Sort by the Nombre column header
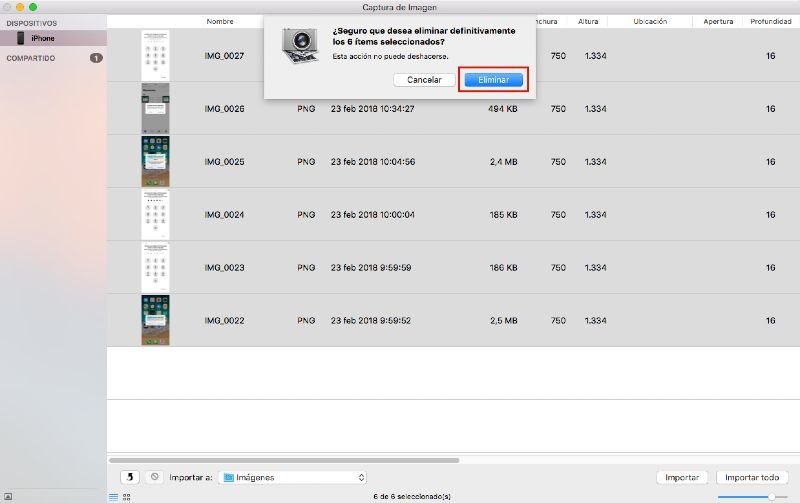 (x=220, y=21)
